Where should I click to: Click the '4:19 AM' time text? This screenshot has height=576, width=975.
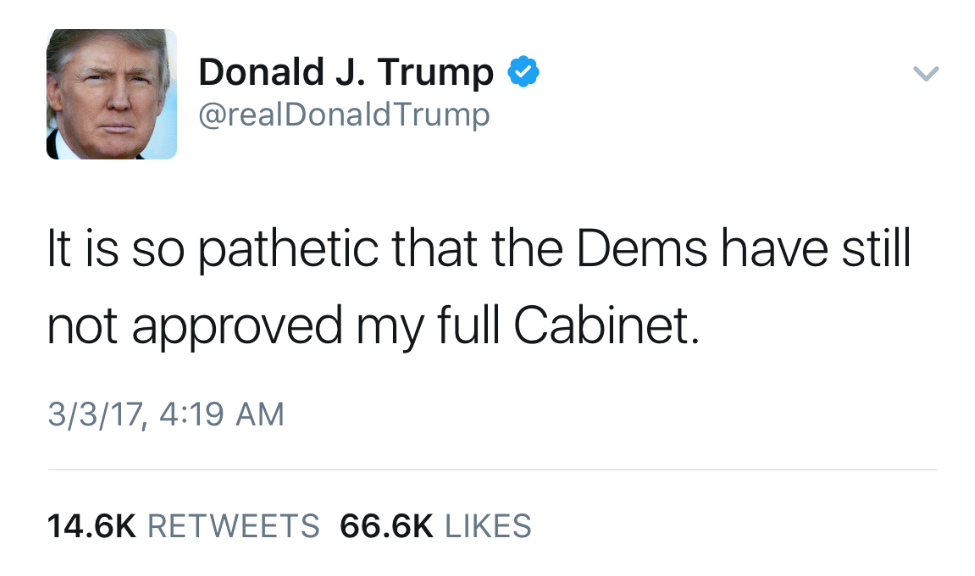(222, 414)
